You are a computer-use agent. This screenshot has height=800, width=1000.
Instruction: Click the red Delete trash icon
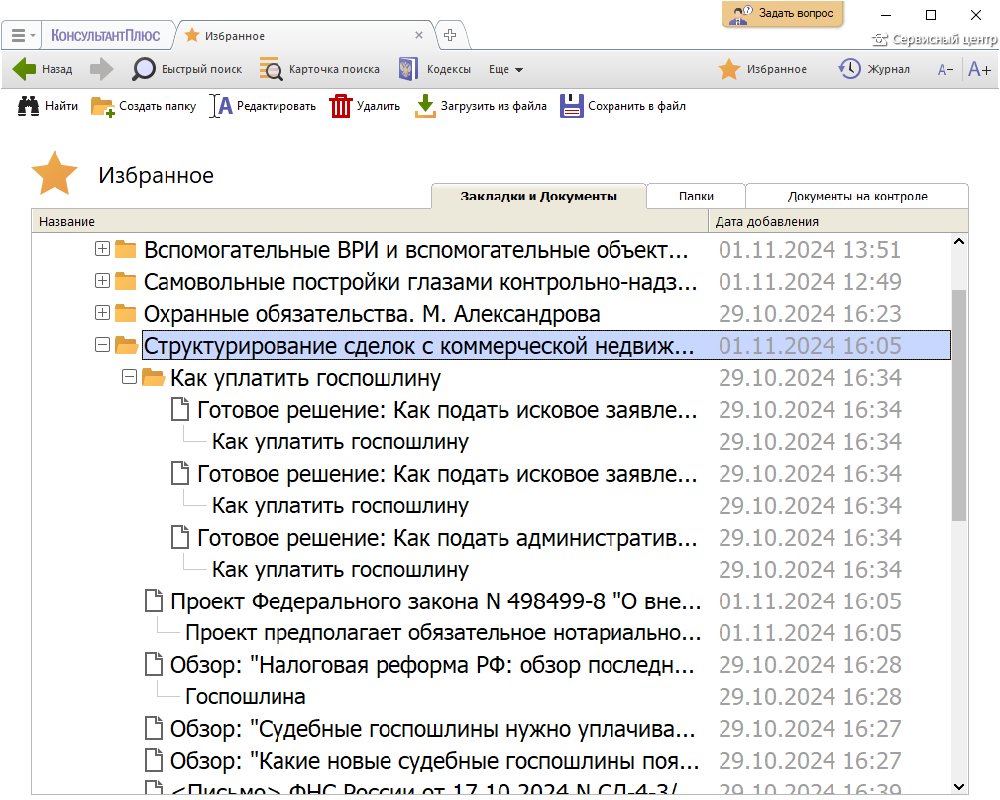click(341, 106)
